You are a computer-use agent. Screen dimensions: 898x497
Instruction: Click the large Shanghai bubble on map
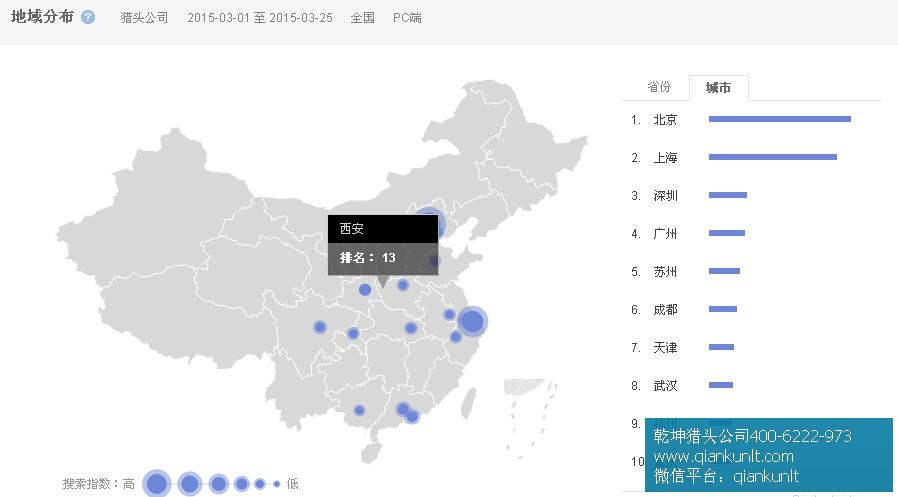[x=472, y=322]
